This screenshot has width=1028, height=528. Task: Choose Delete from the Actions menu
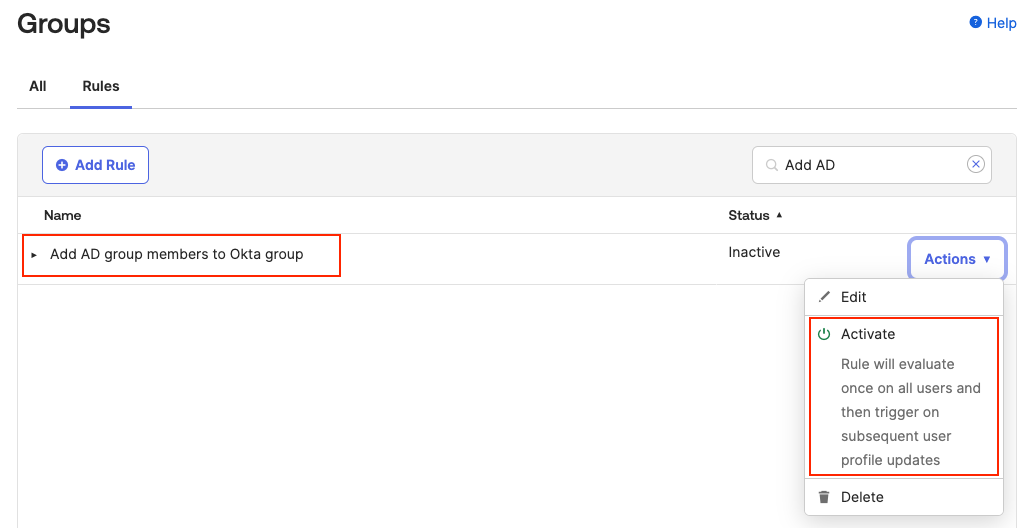click(x=862, y=497)
